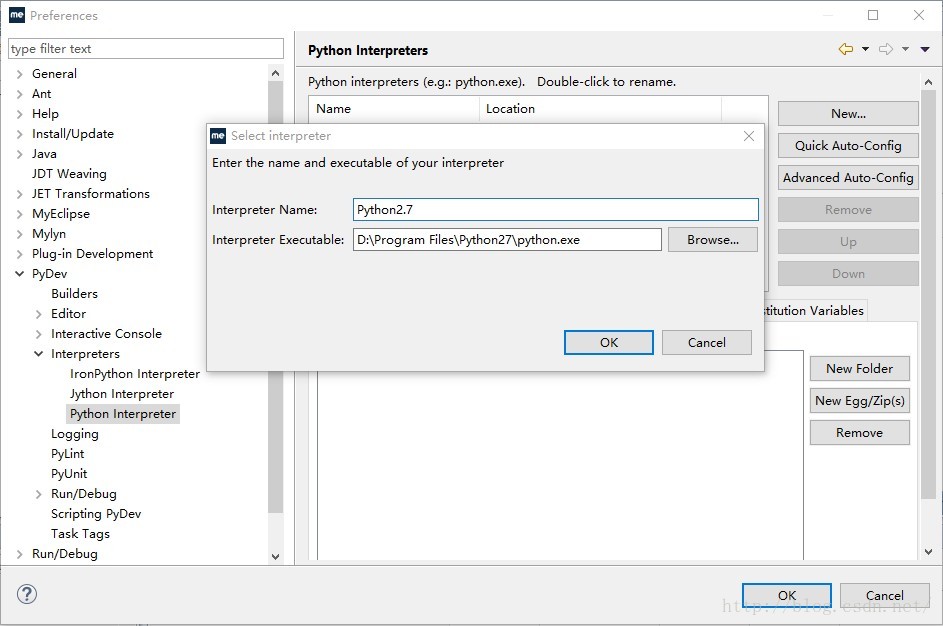943x626 pixels.
Task: Focus the type filter text box
Action: [146, 49]
